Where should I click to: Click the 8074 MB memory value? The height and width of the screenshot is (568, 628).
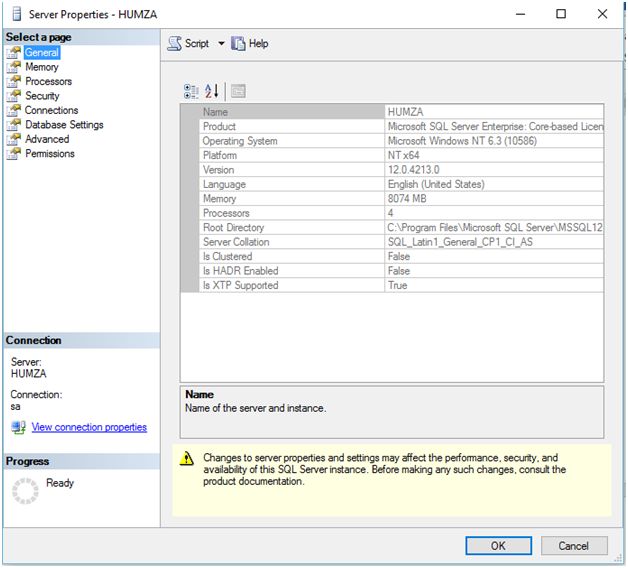point(494,198)
